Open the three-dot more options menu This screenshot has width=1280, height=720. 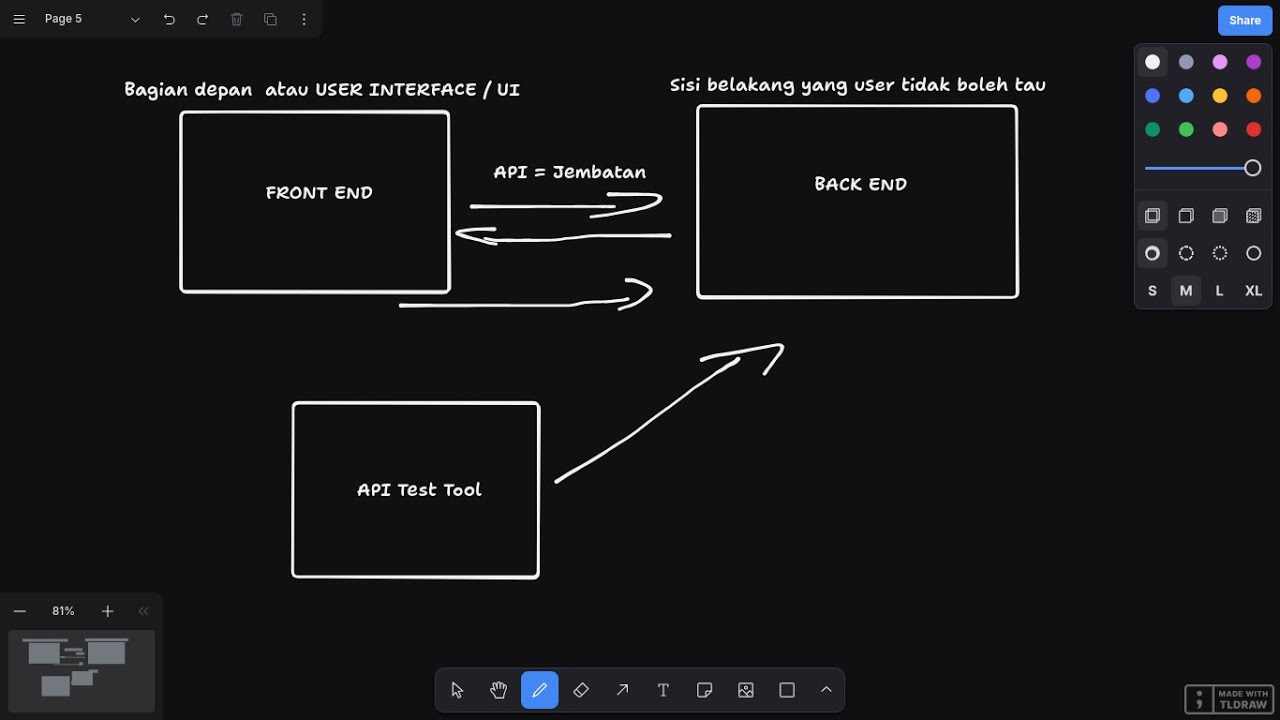(x=304, y=19)
